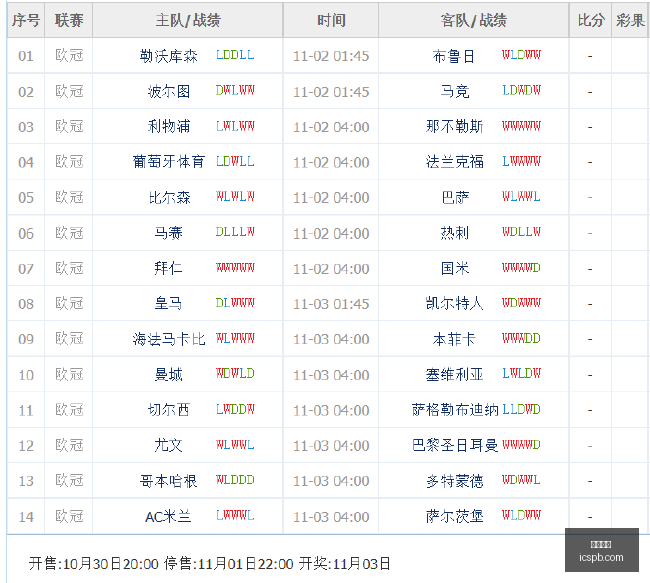The width and height of the screenshot is (650, 583).
Task: Open AC米兰 team link
Action: click(168, 517)
